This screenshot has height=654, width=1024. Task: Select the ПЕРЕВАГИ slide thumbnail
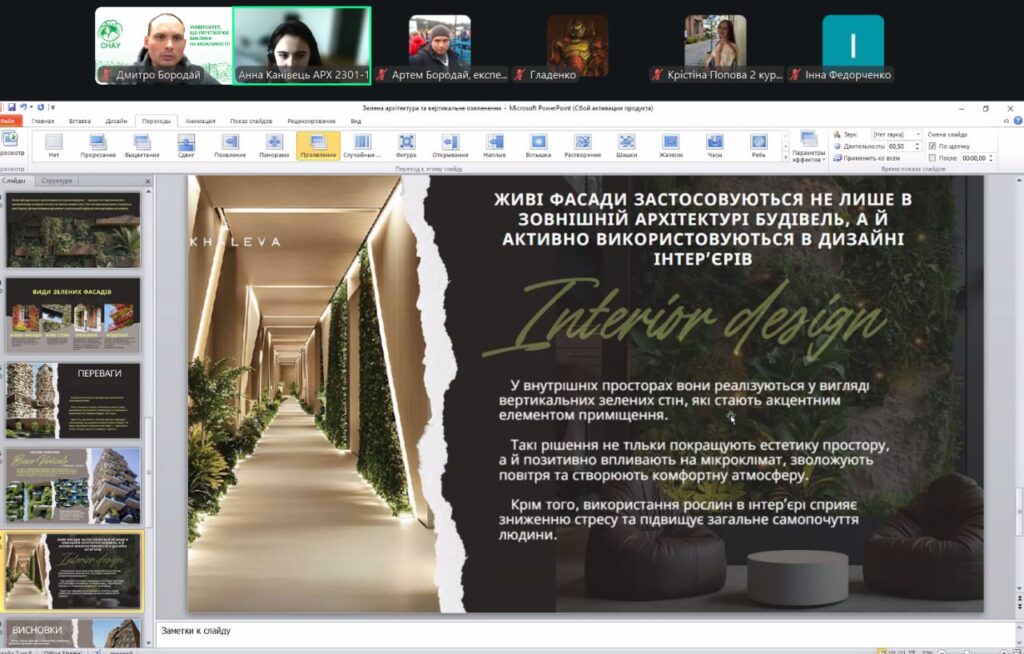pos(74,400)
